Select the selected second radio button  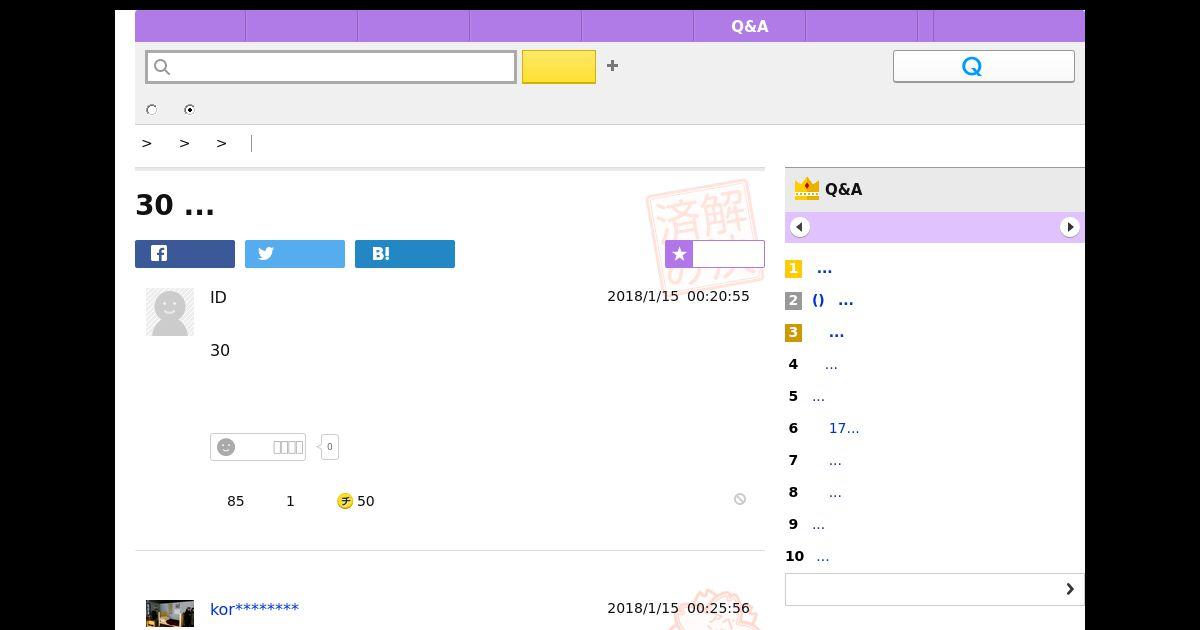click(189, 110)
